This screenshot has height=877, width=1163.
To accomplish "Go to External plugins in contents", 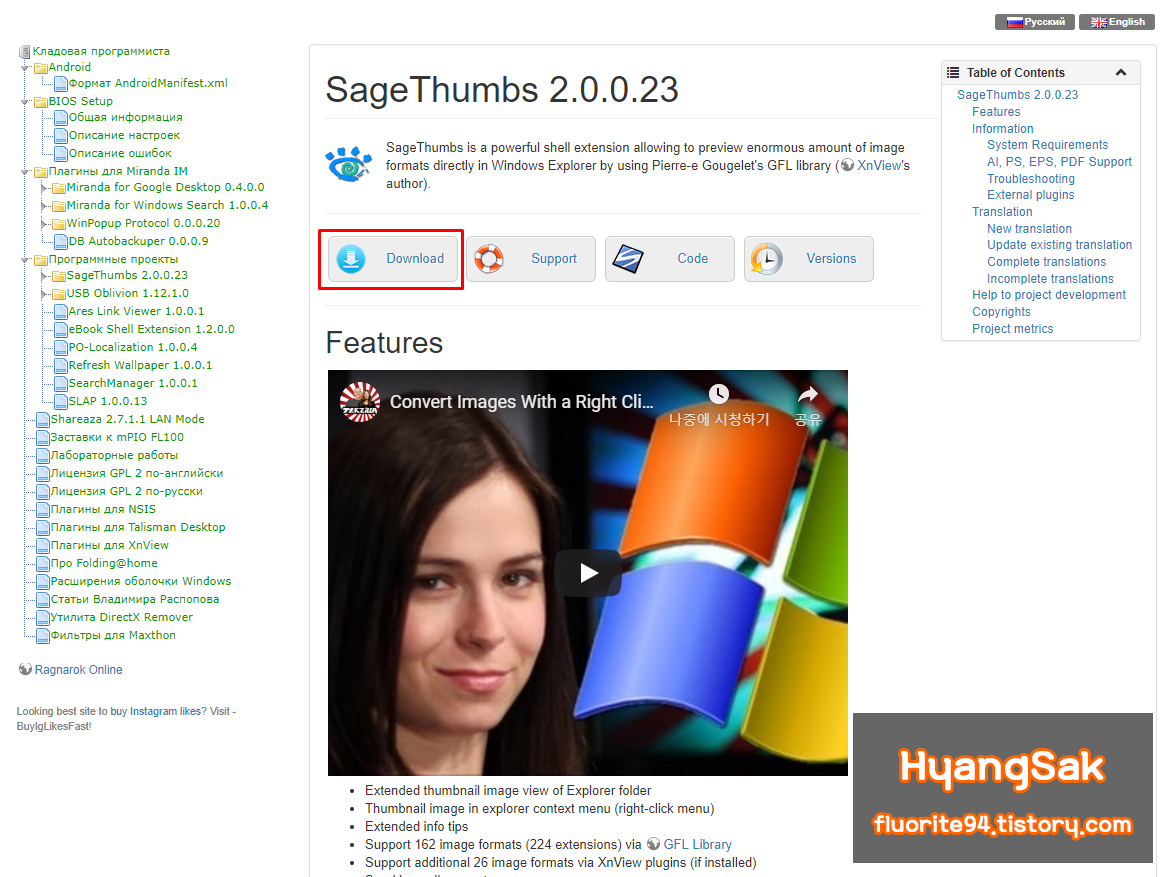I will pos(1030,195).
